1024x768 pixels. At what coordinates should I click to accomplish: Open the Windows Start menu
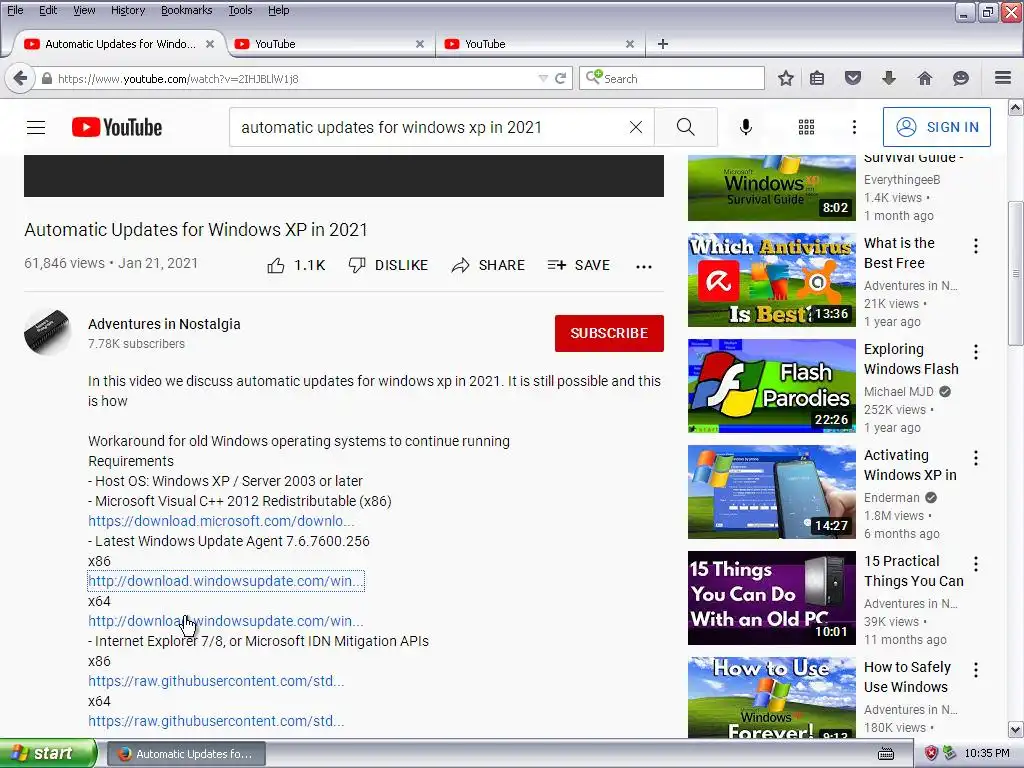coord(48,753)
